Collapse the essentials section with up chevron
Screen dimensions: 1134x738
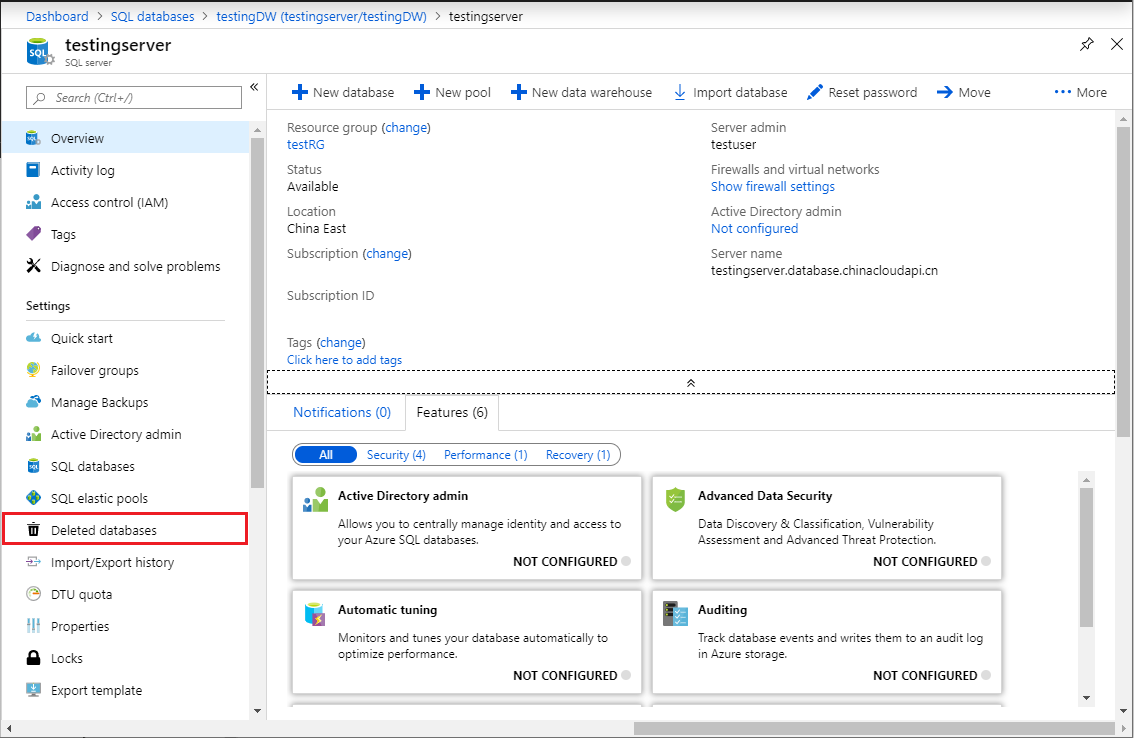pos(691,383)
